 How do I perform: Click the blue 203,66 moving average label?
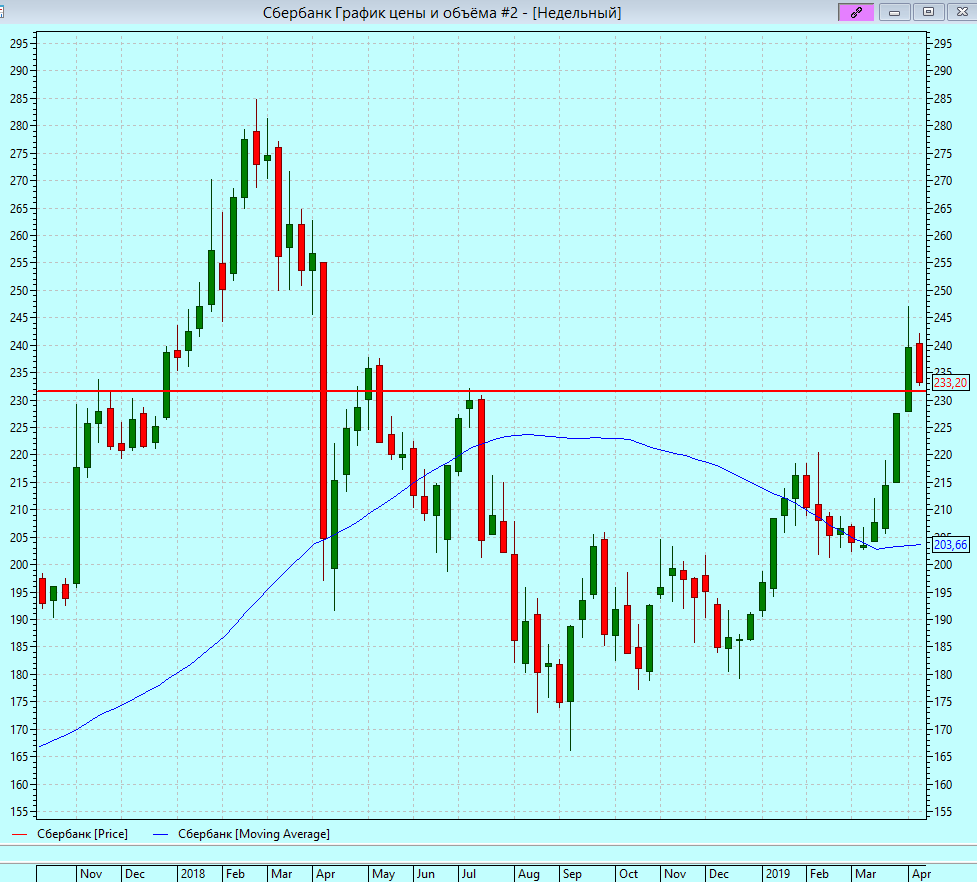pyautogui.click(x=951, y=544)
